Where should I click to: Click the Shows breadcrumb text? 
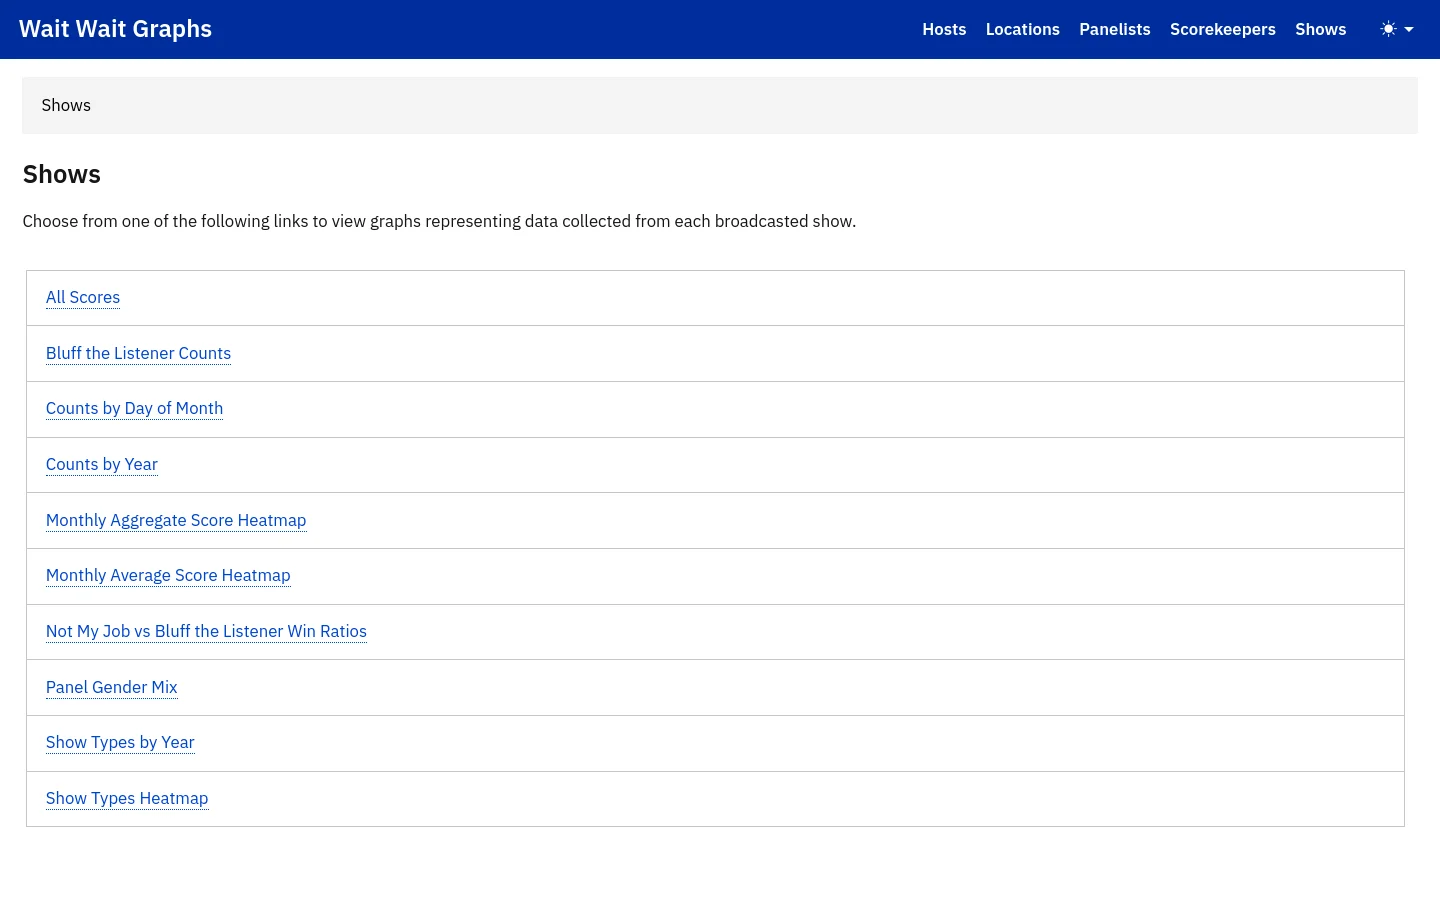pyautogui.click(x=66, y=105)
